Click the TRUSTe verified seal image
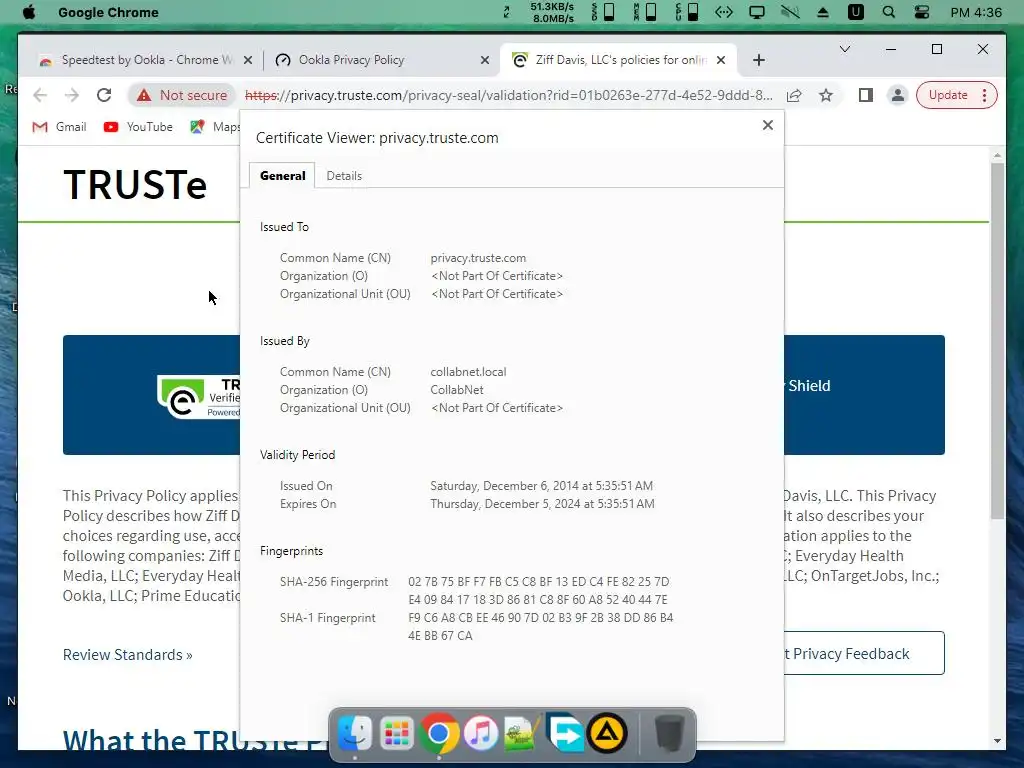The image size is (1024, 768). point(199,396)
